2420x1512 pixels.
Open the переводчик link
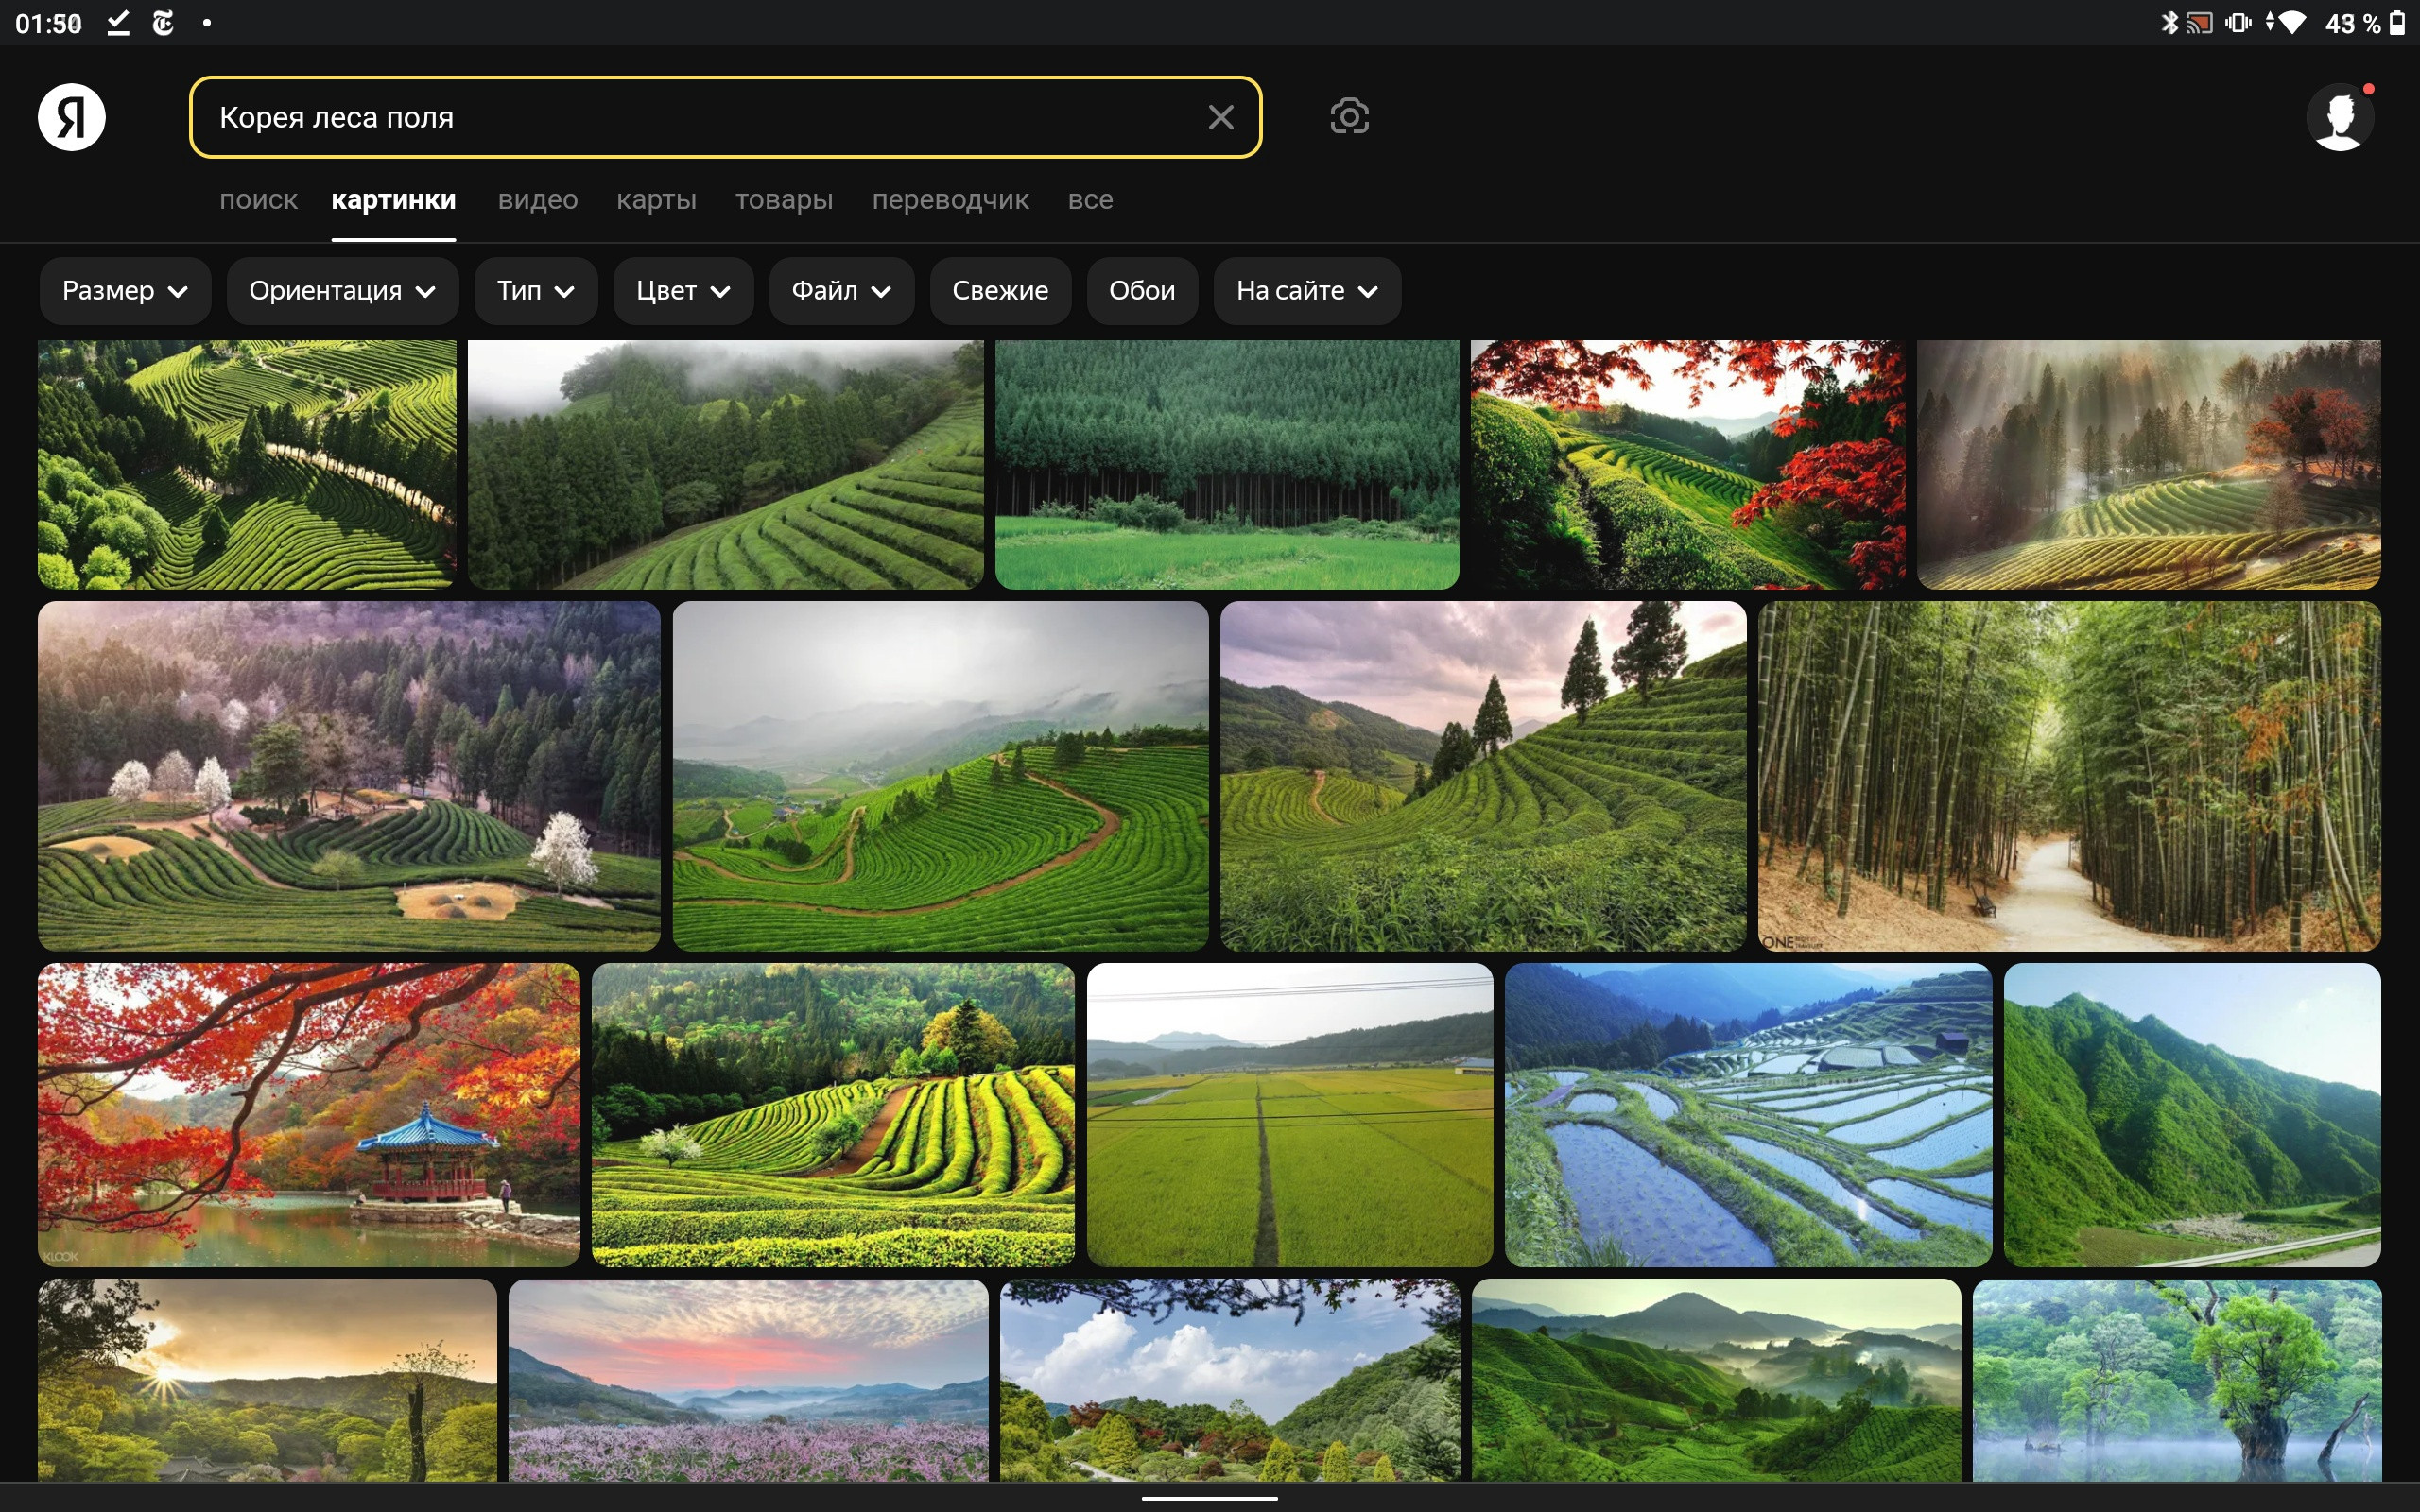[x=950, y=200]
